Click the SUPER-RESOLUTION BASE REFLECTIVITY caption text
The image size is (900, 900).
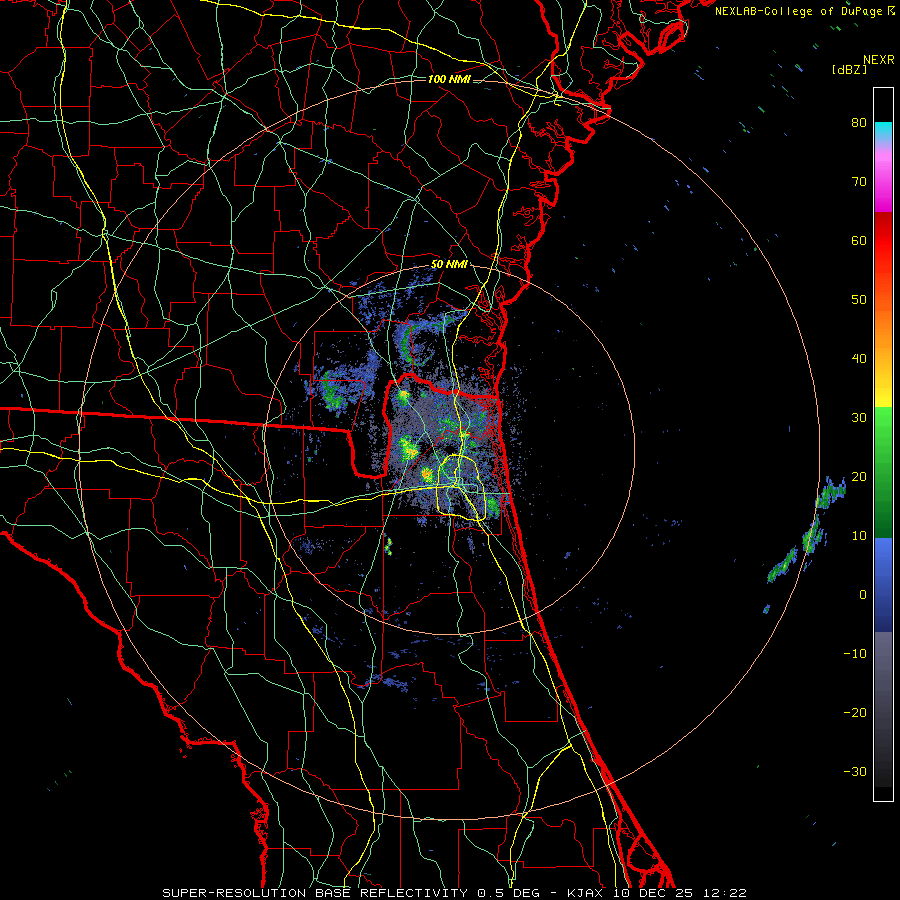point(313,893)
